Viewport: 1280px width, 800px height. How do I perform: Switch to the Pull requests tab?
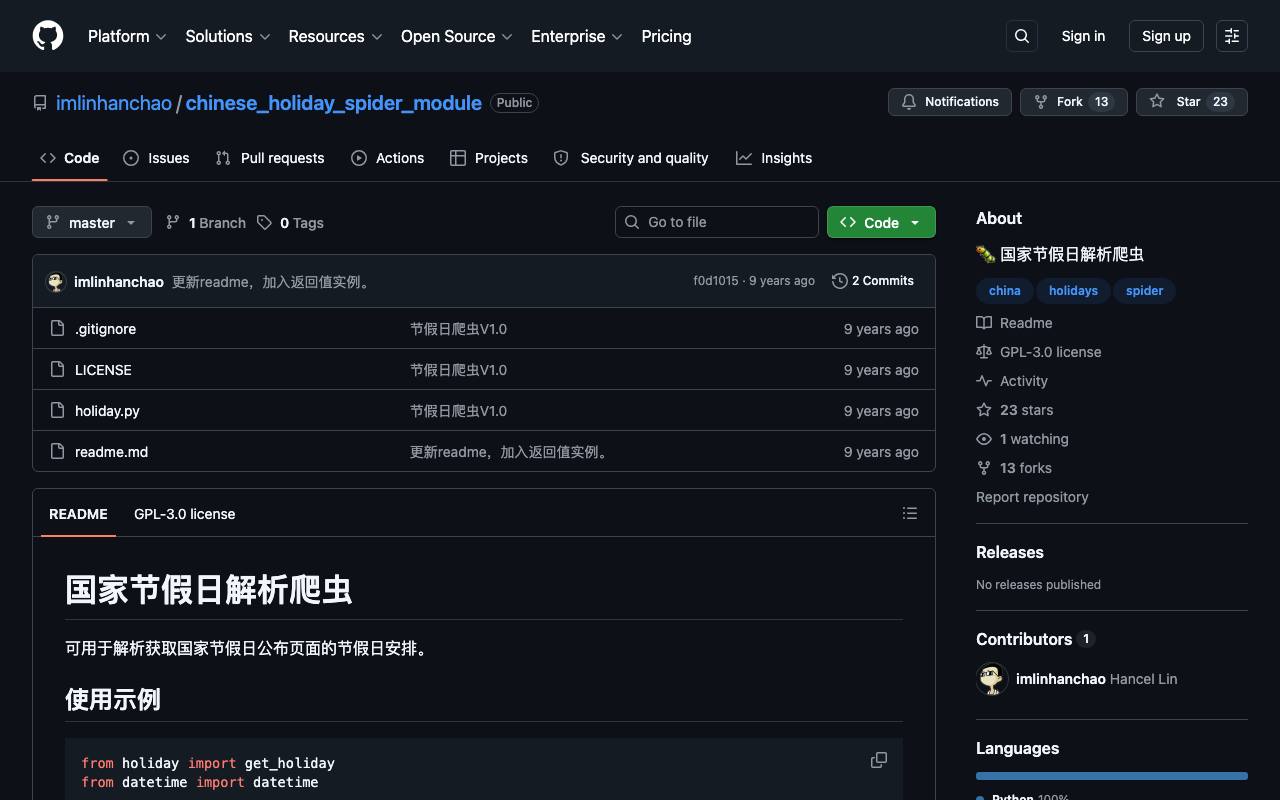pyautogui.click(x=270, y=158)
